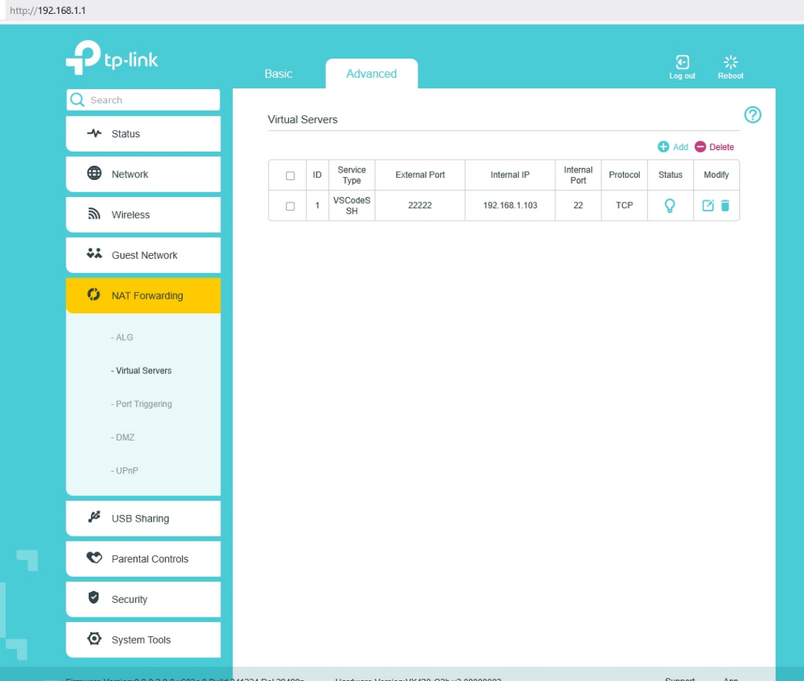Click the tp-link logo
This screenshot has height=681, width=804.
(112, 58)
